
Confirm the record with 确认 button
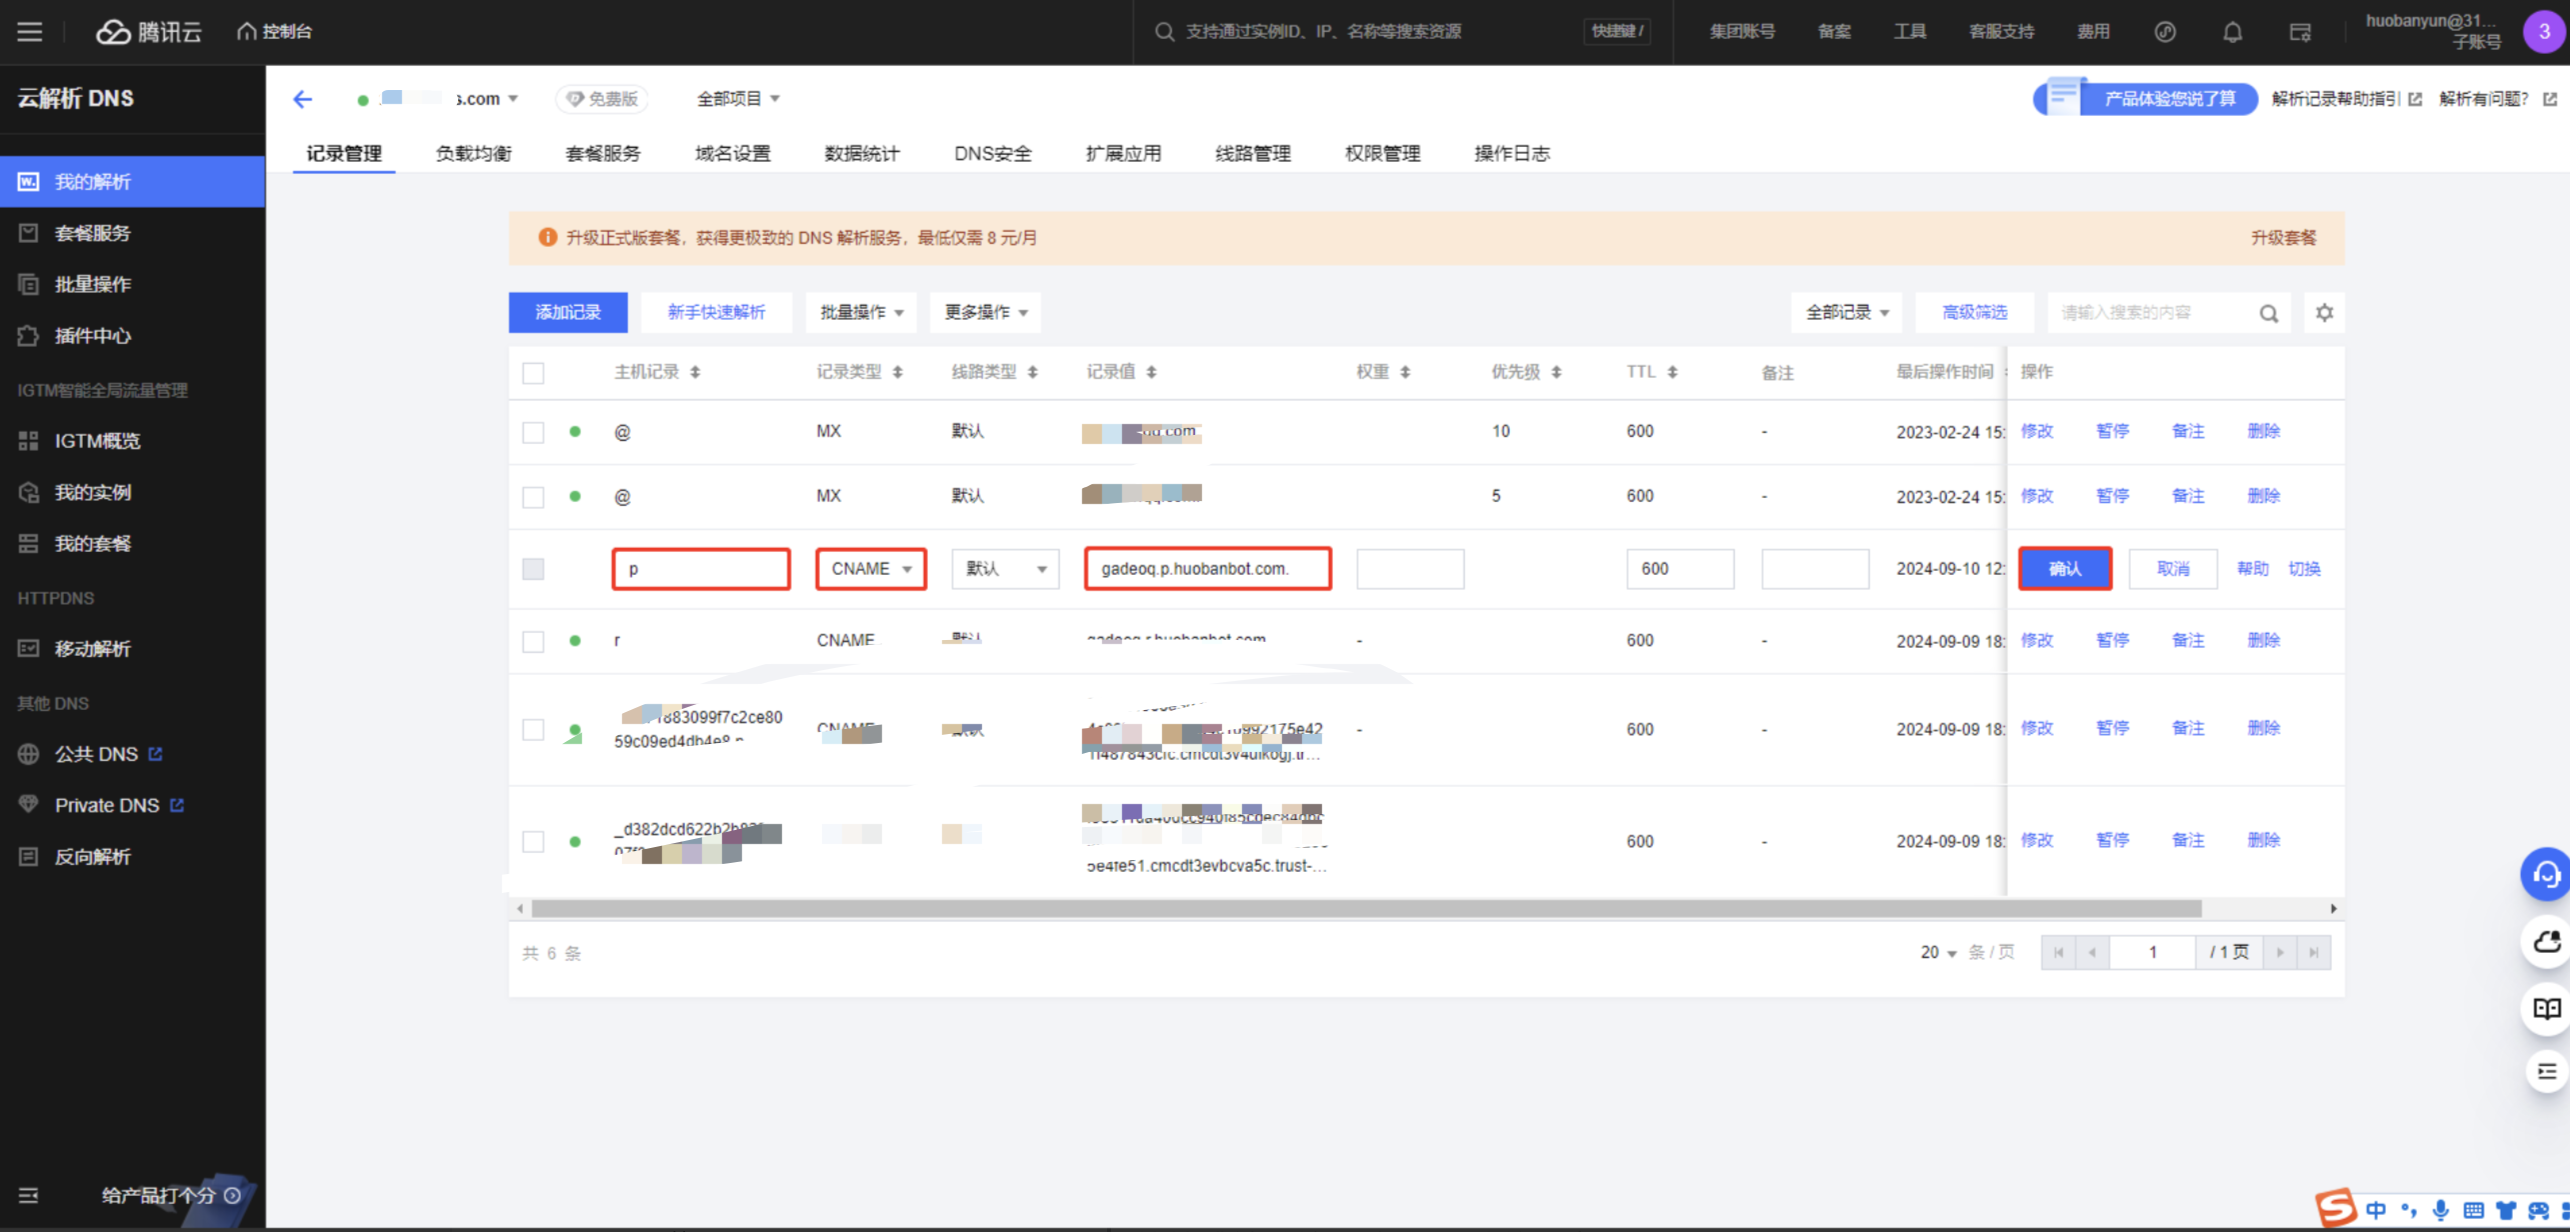(2065, 569)
